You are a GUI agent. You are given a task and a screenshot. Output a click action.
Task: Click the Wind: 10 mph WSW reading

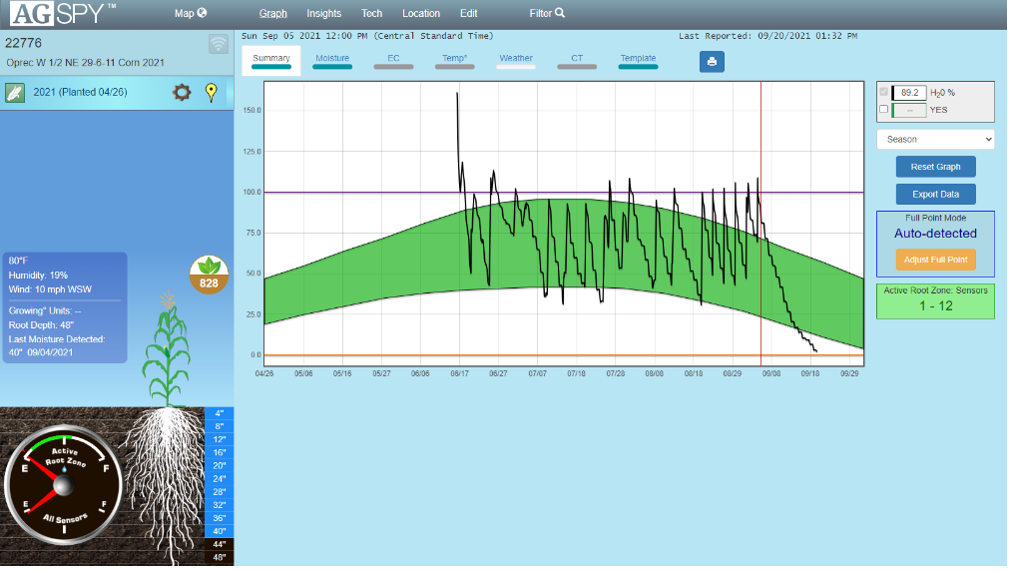coord(50,291)
